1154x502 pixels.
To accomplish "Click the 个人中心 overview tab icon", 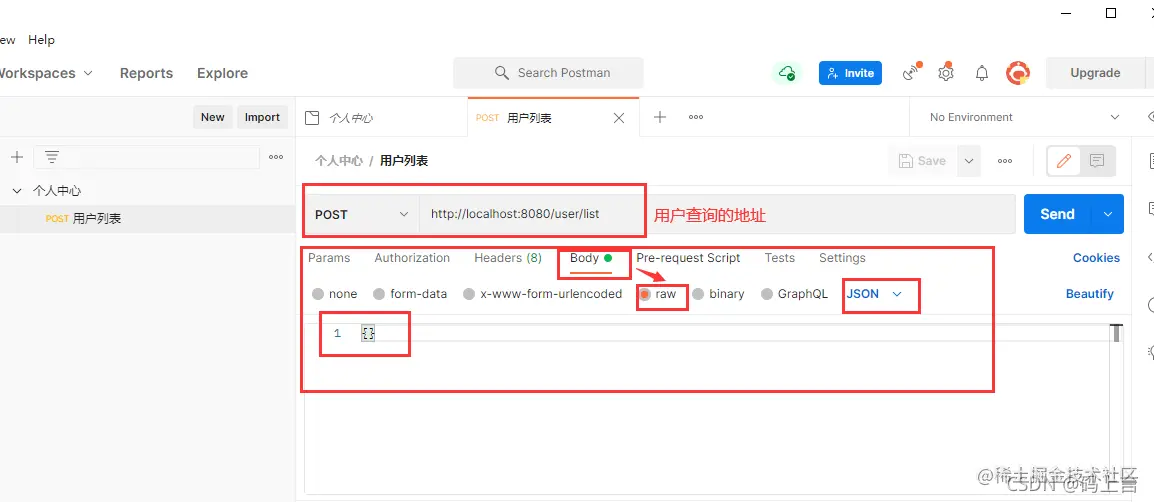I will 312,118.
